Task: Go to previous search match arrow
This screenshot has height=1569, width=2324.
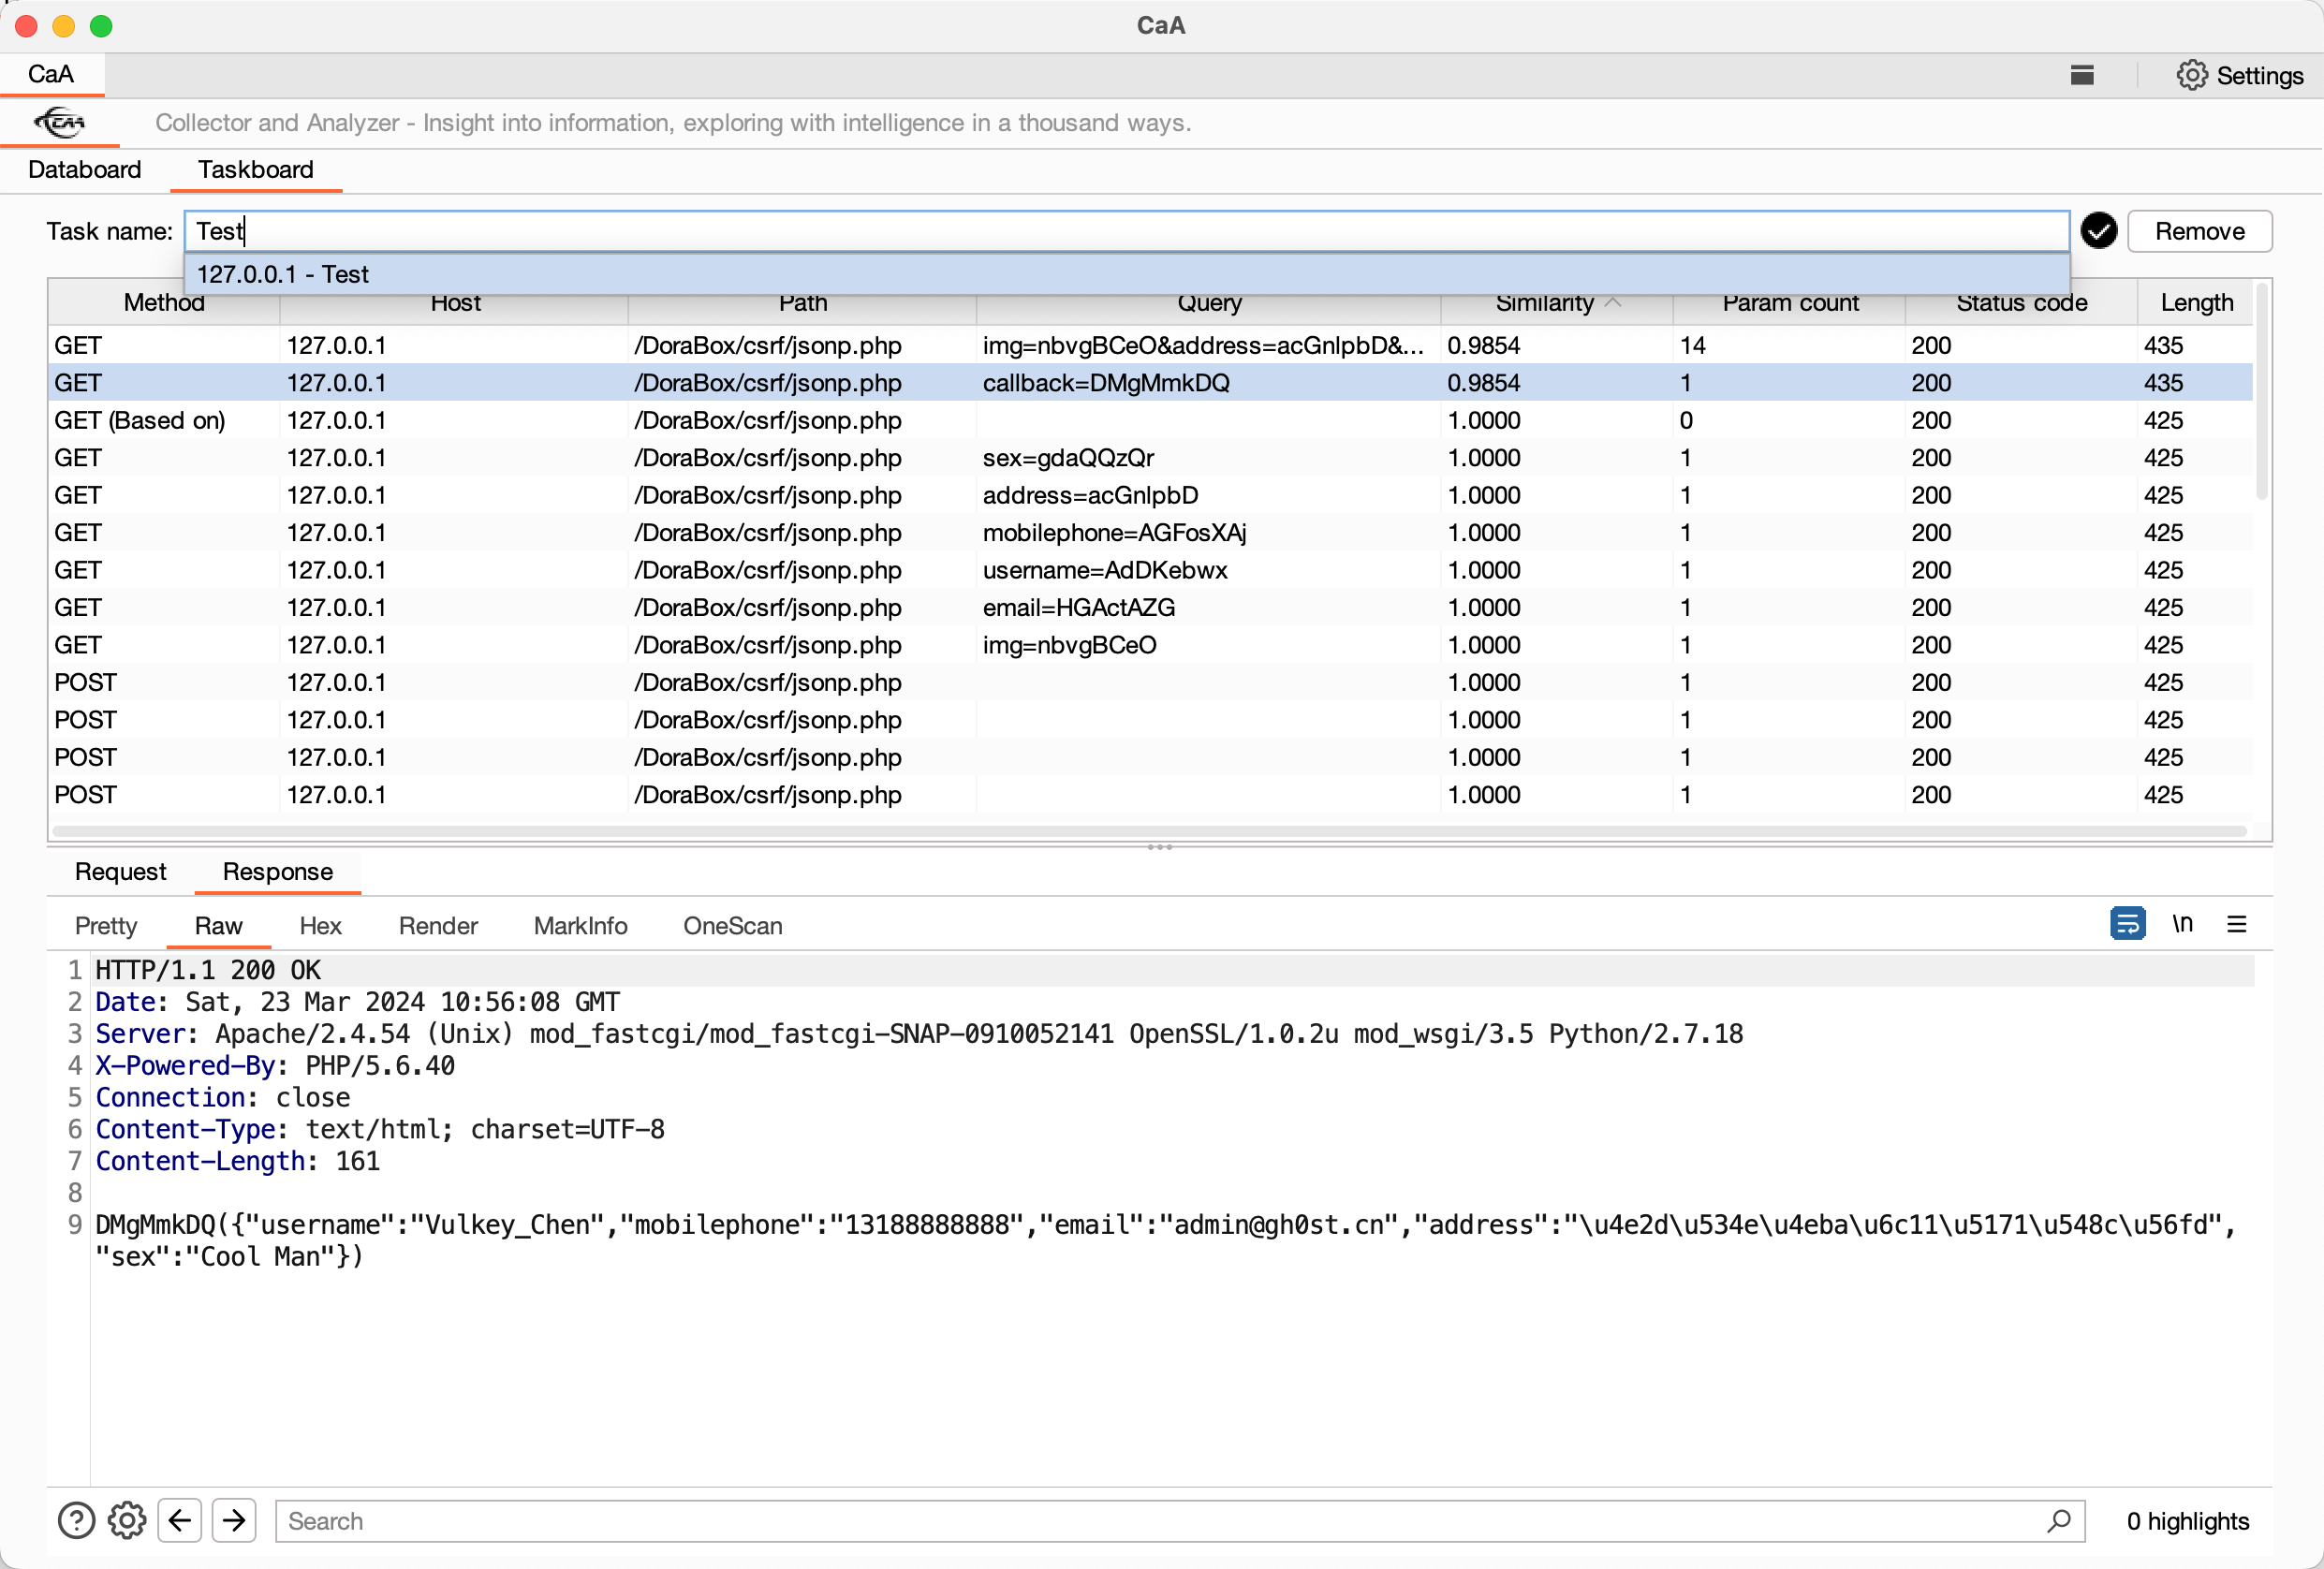Action: tap(180, 1521)
